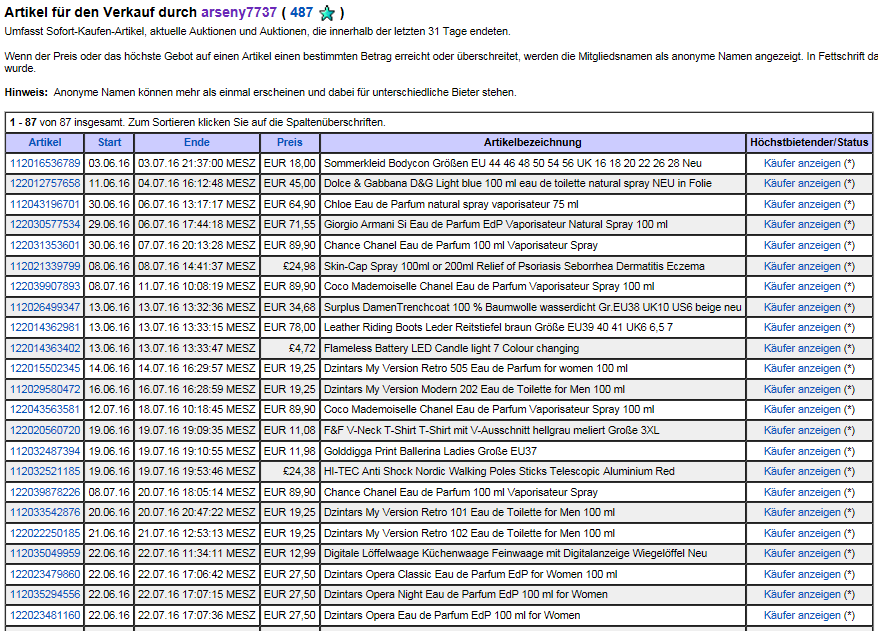The height and width of the screenshot is (631, 878).
Task: Click the star icon next to feedback score
Action: pos(326,13)
